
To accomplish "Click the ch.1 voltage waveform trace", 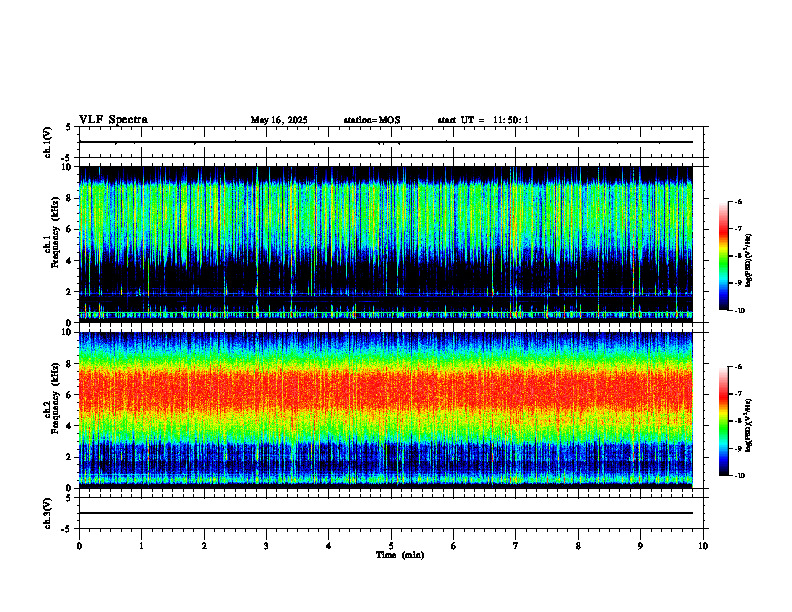I will coord(386,142).
